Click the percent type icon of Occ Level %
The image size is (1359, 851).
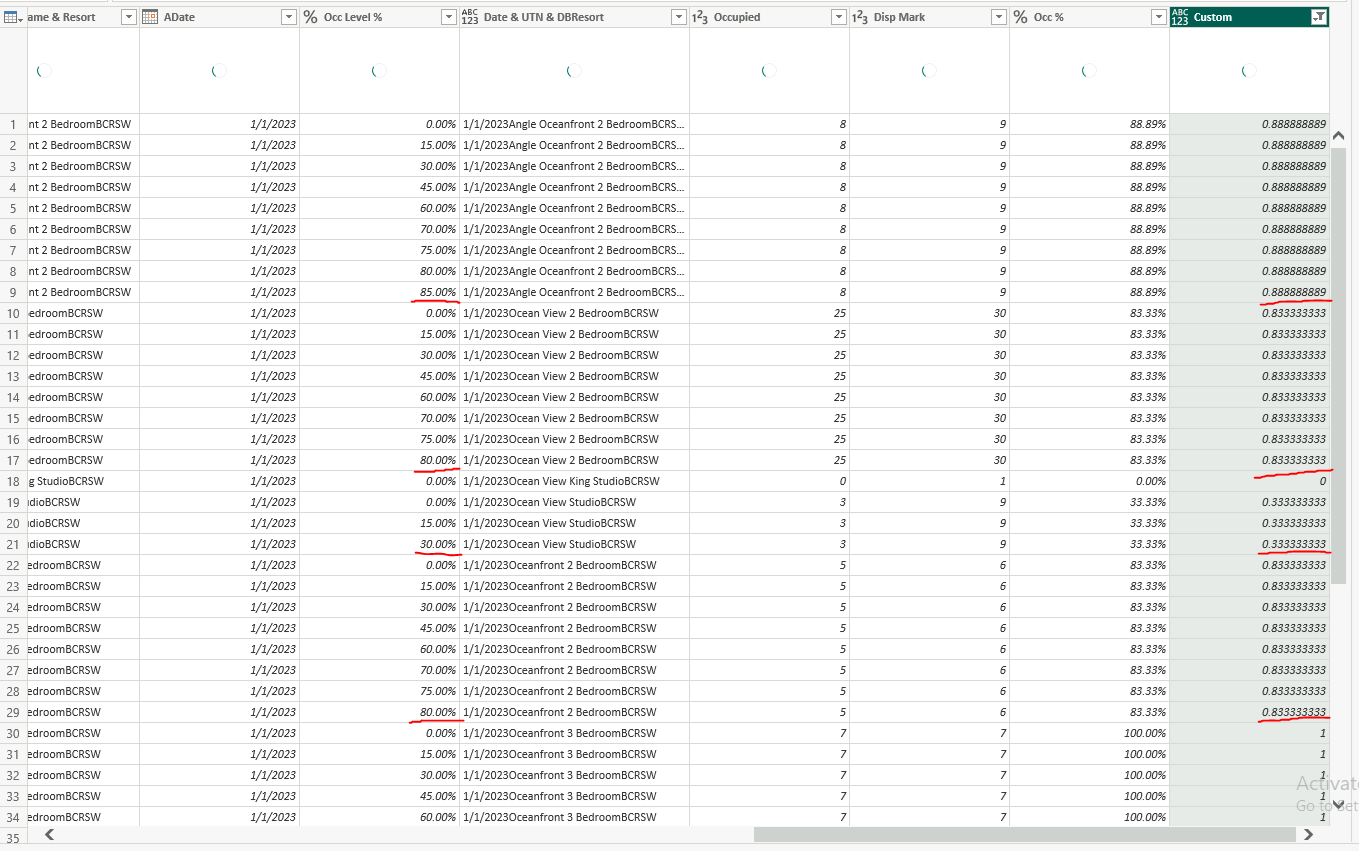coord(310,17)
